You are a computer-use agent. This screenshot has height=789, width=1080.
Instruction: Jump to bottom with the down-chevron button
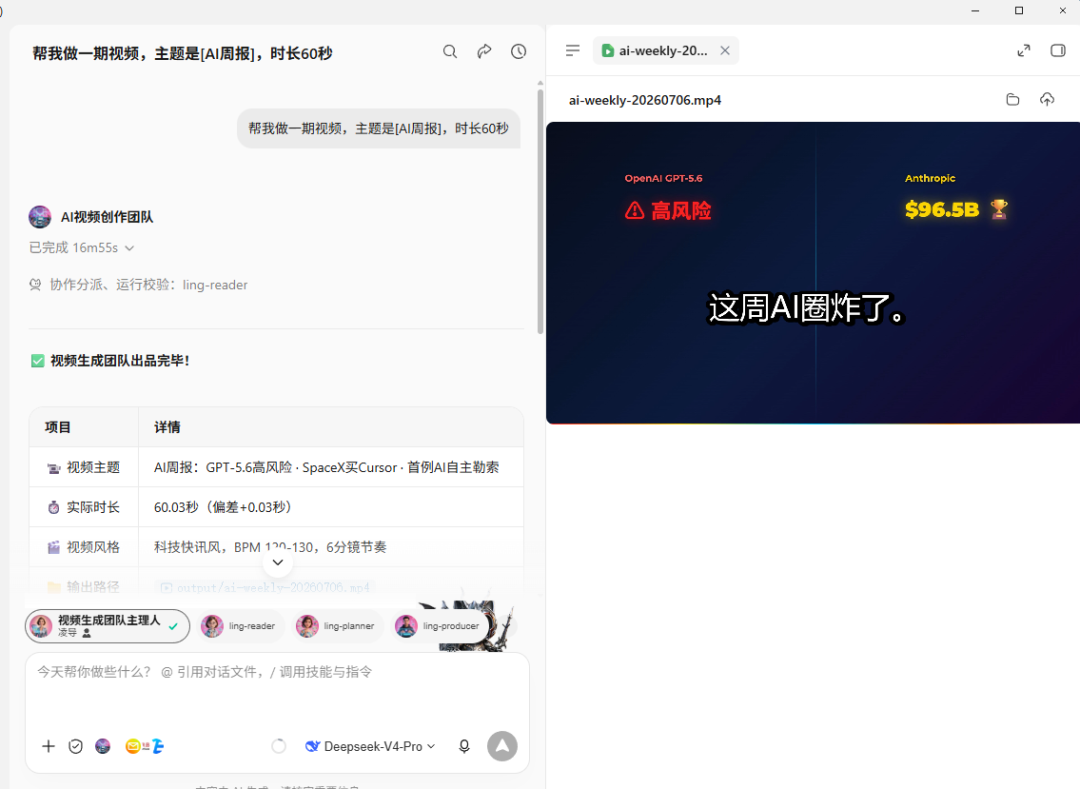click(x=278, y=562)
